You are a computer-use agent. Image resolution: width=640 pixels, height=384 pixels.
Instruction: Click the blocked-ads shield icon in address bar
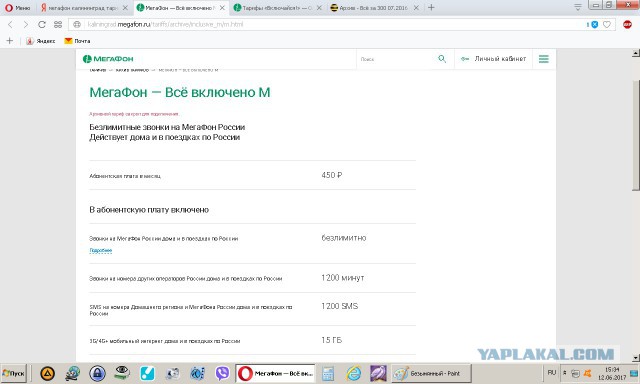[594, 24]
